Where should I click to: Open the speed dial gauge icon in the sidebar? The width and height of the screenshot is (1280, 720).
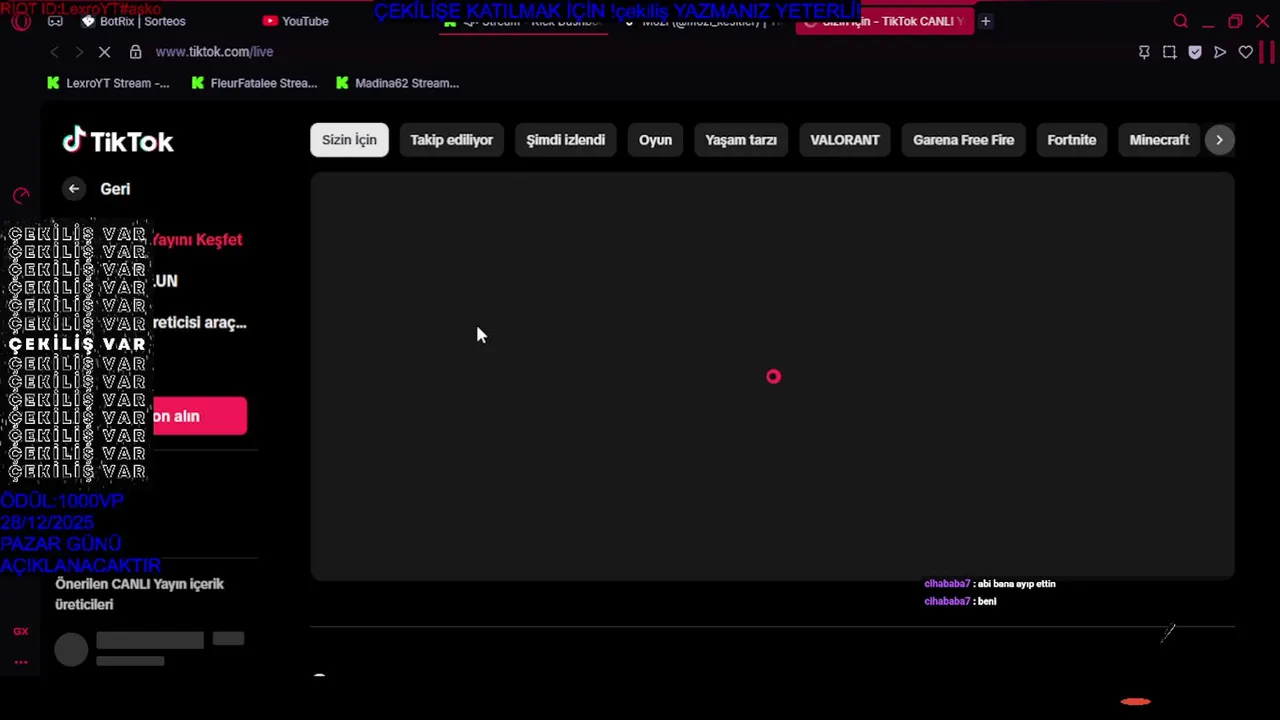coord(21,195)
